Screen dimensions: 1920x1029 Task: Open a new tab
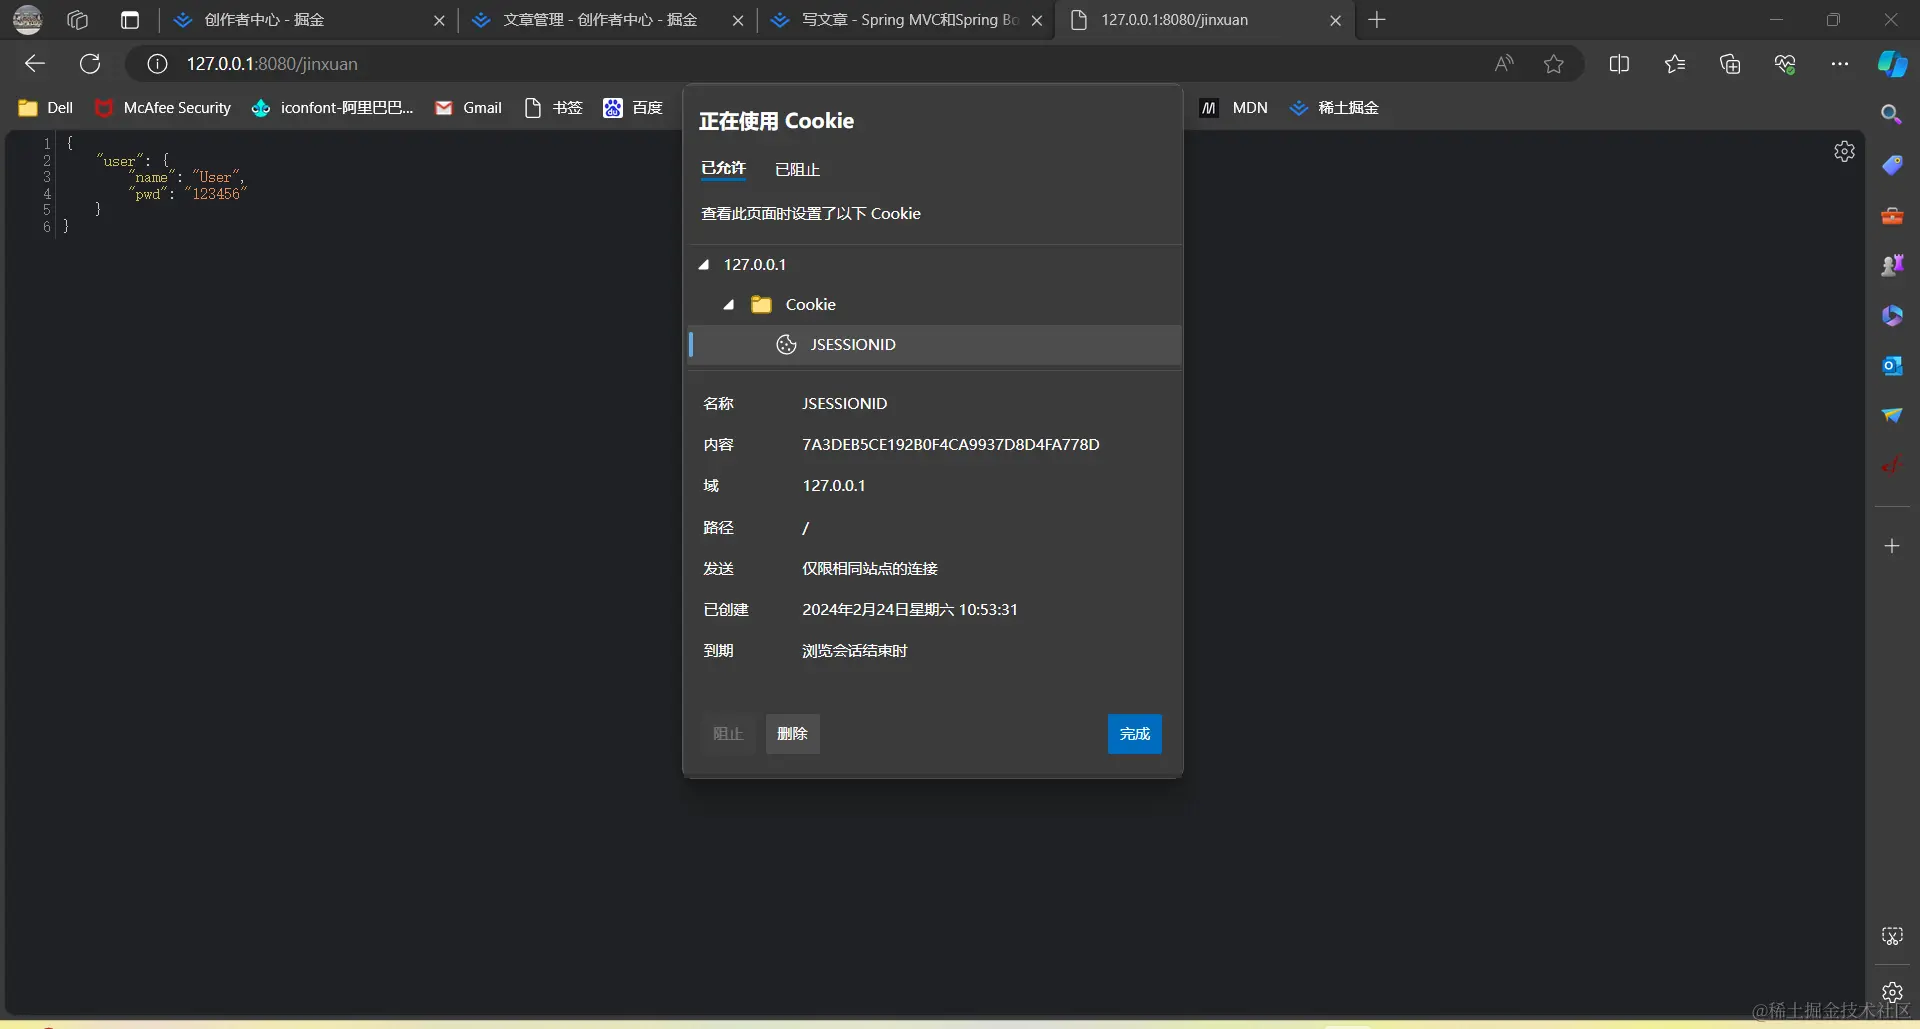pyautogui.click(x=1377, y=20)
